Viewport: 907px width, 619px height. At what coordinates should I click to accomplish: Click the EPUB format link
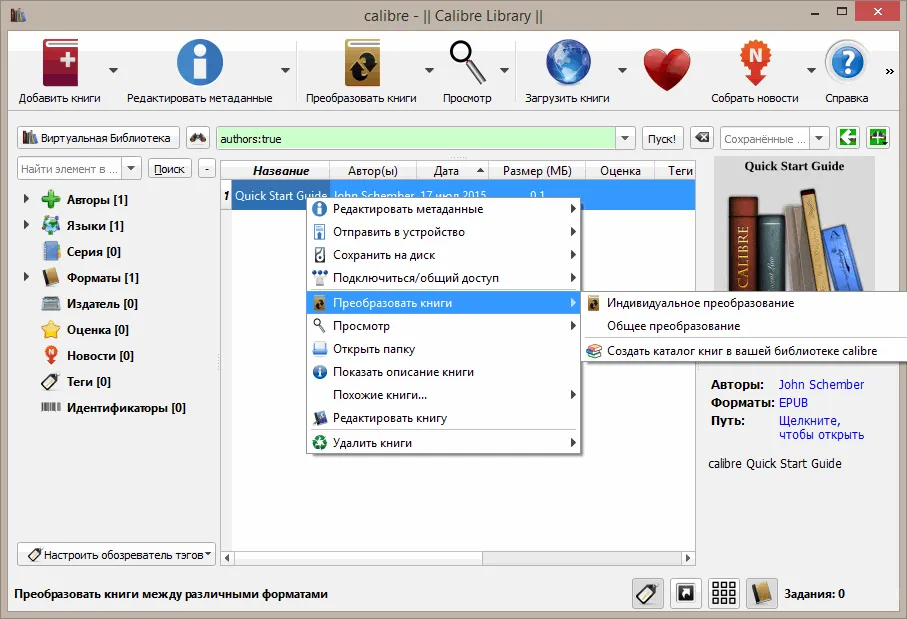click(x=793, y=403)
